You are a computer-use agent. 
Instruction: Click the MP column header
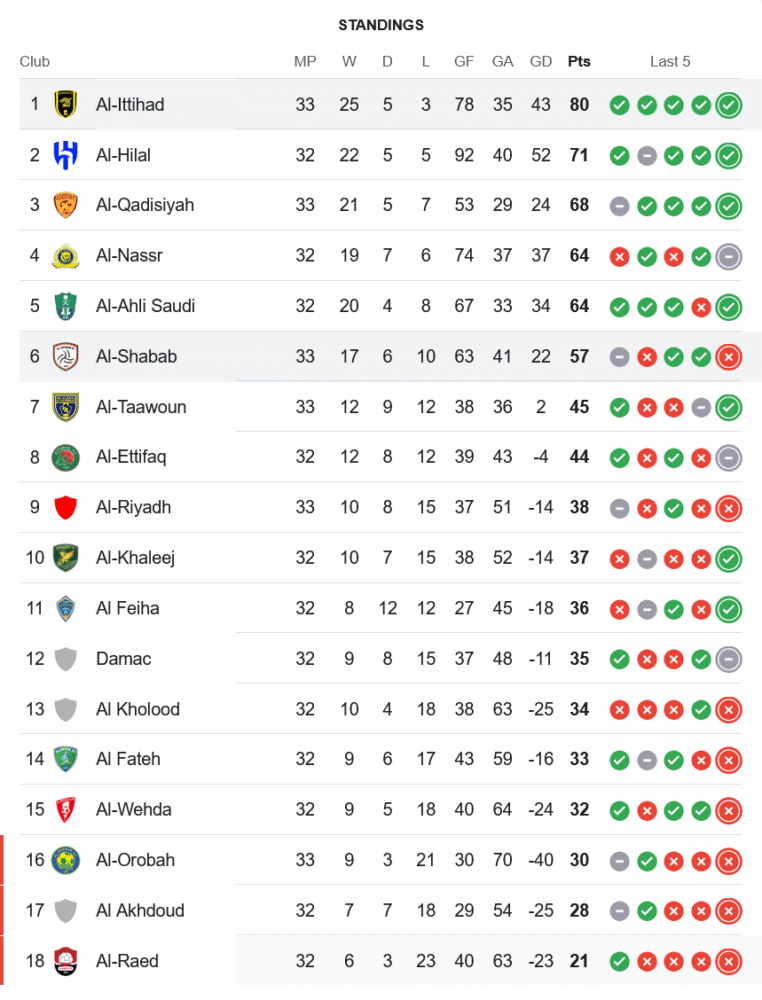[x=305, y=61]
